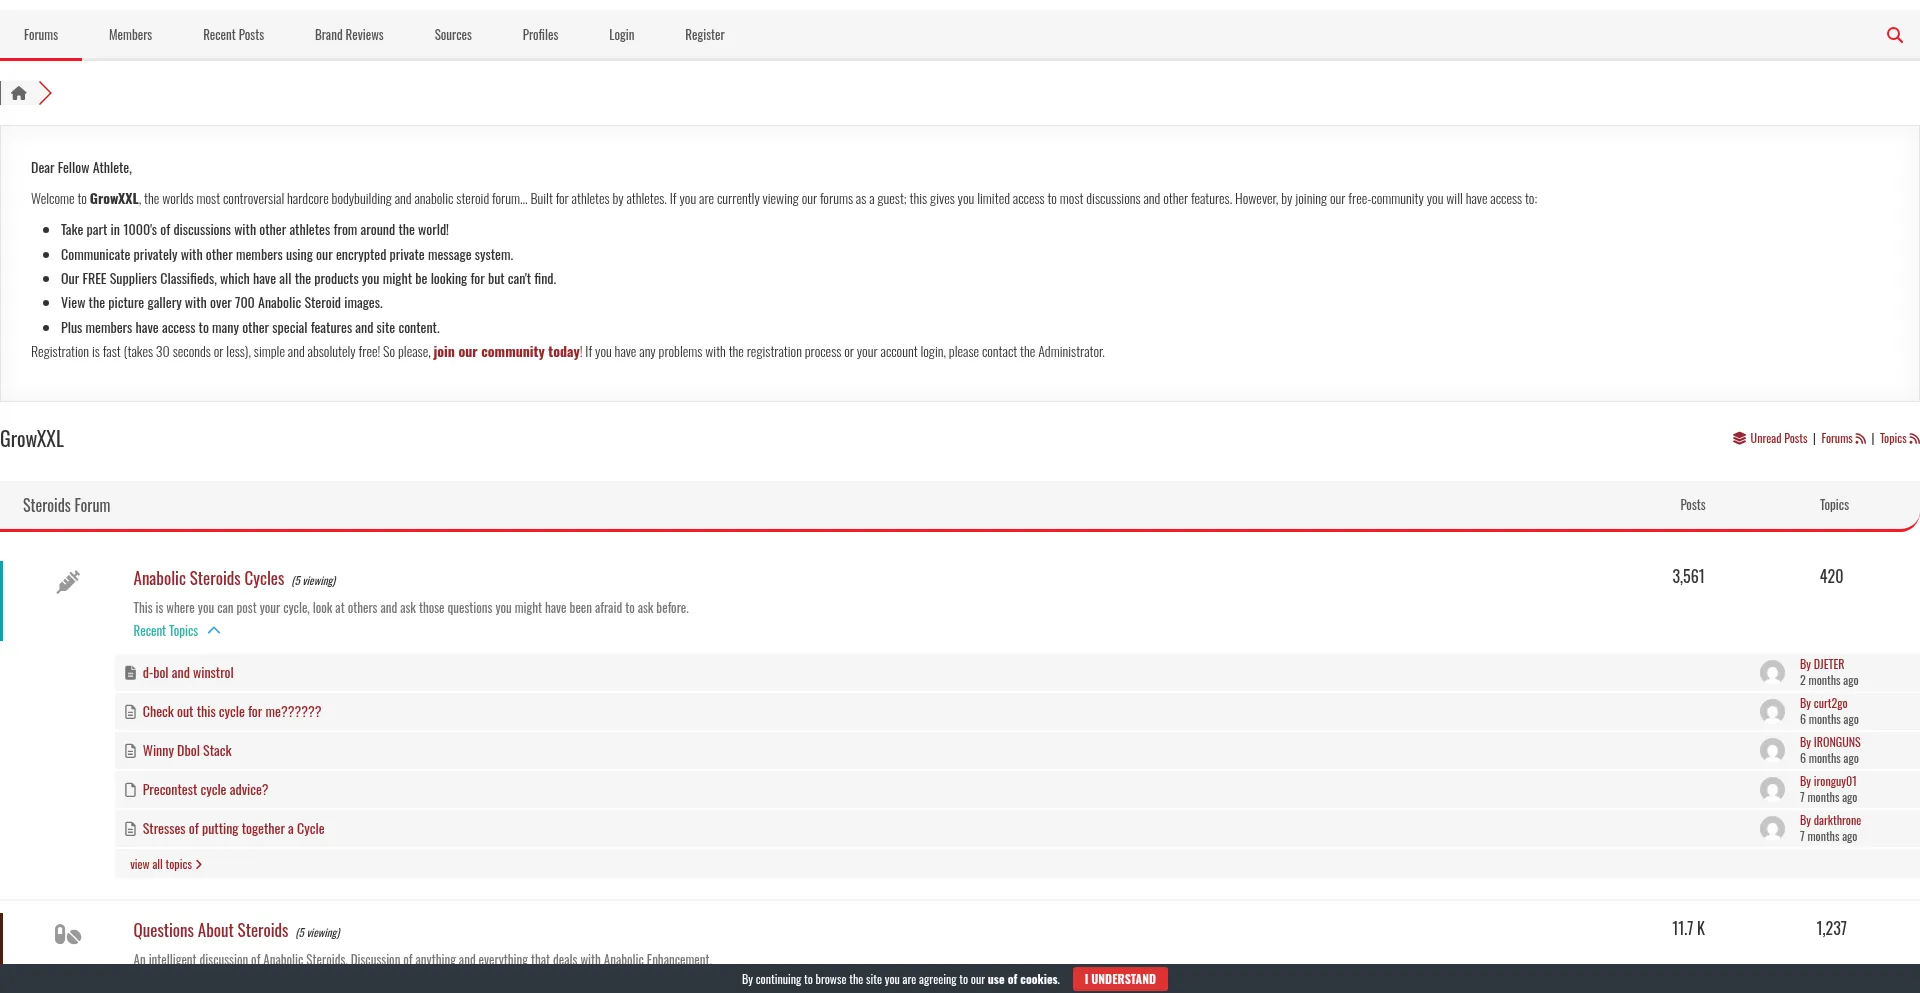Viewport: 1920px width, 993px height.
Task: Follow the join our community today link
Action: click(506, 352)
